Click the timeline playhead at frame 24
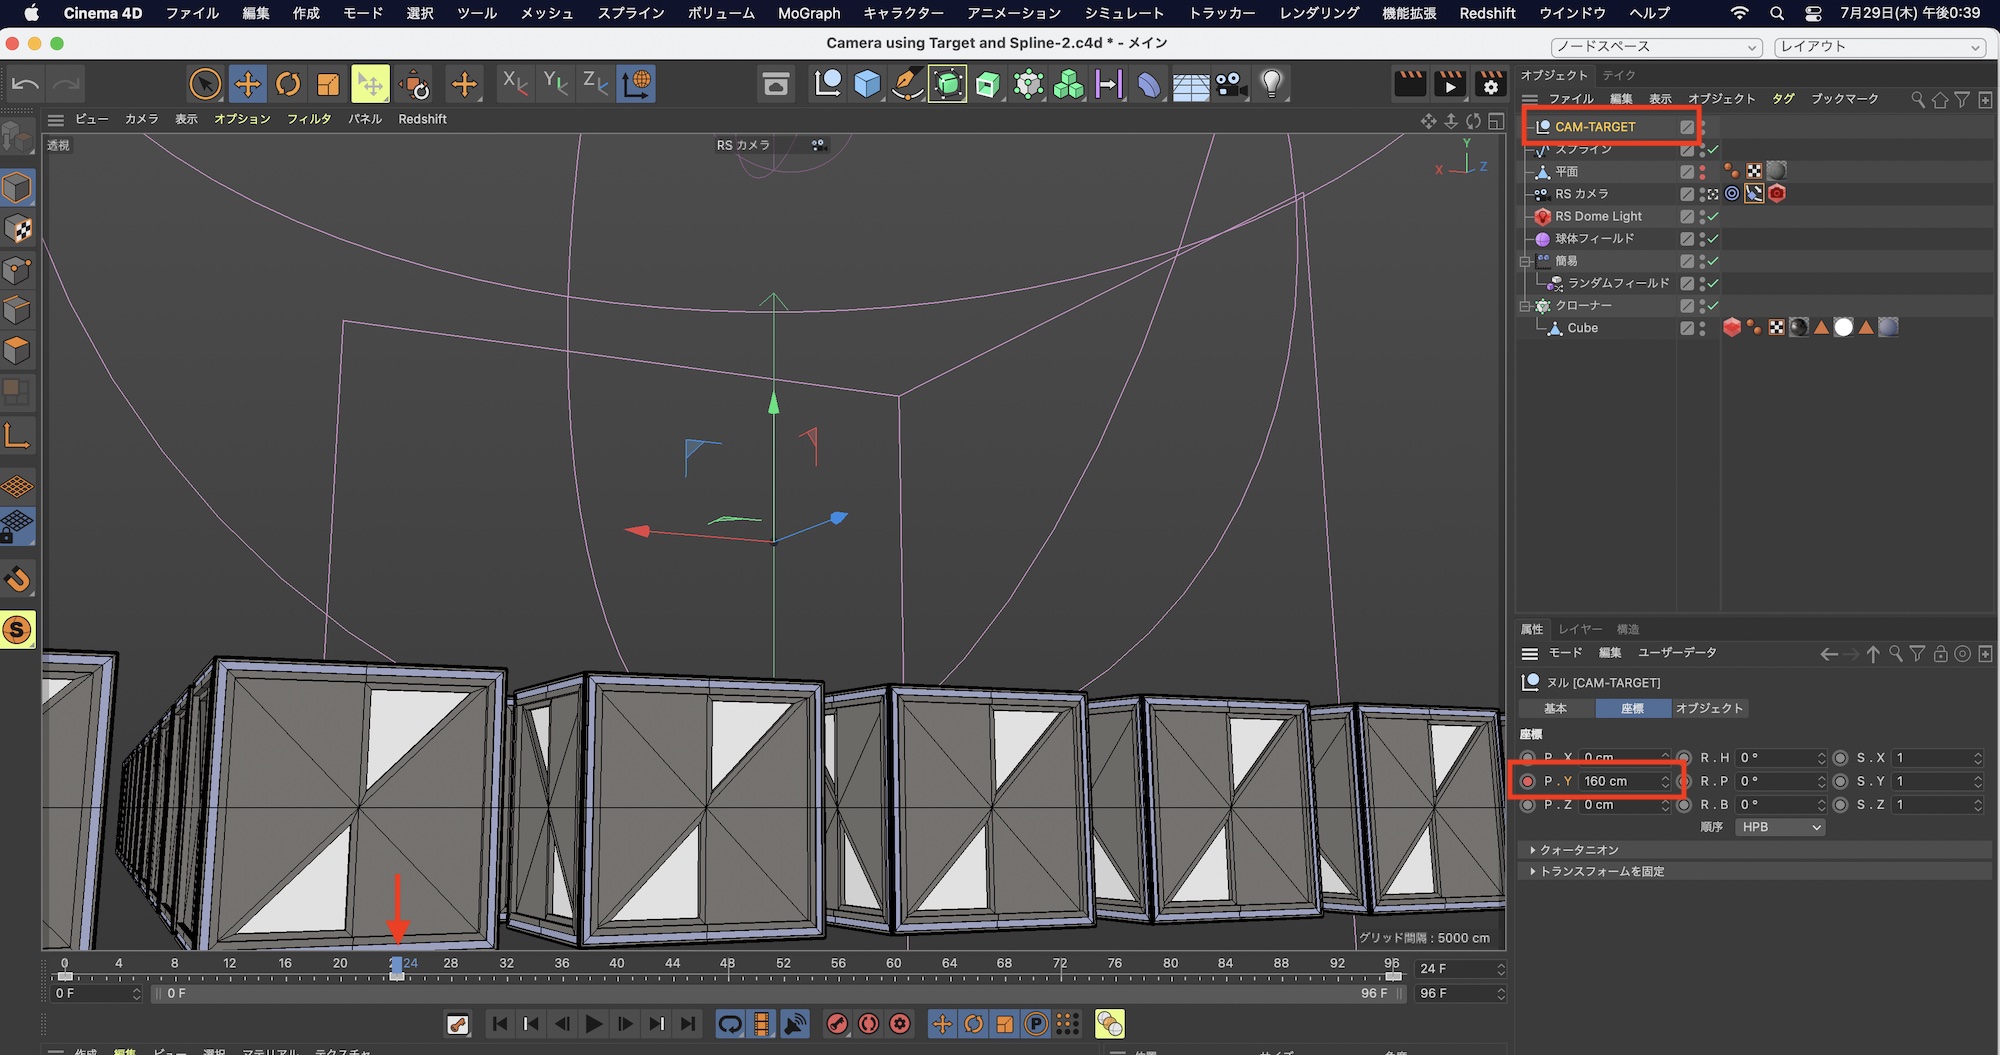Image resolution: width=2000 pixels, height=1055 pixels. (397, 966)
